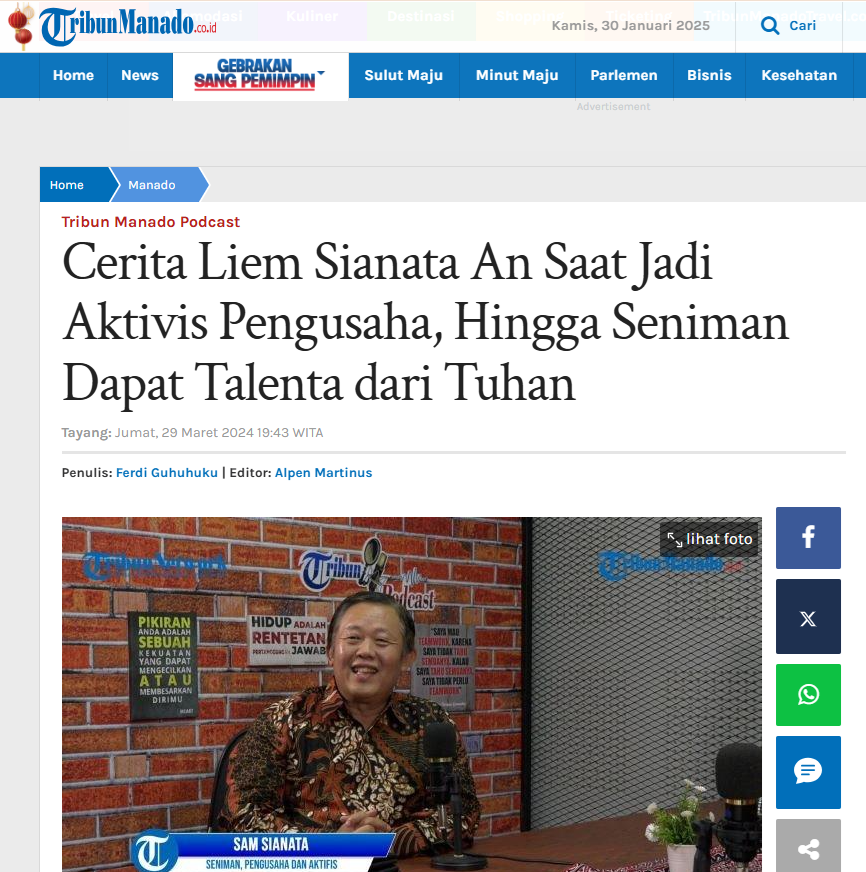
Task: Open the Sam Sianata podcast photo
Action: click(412, 694)
